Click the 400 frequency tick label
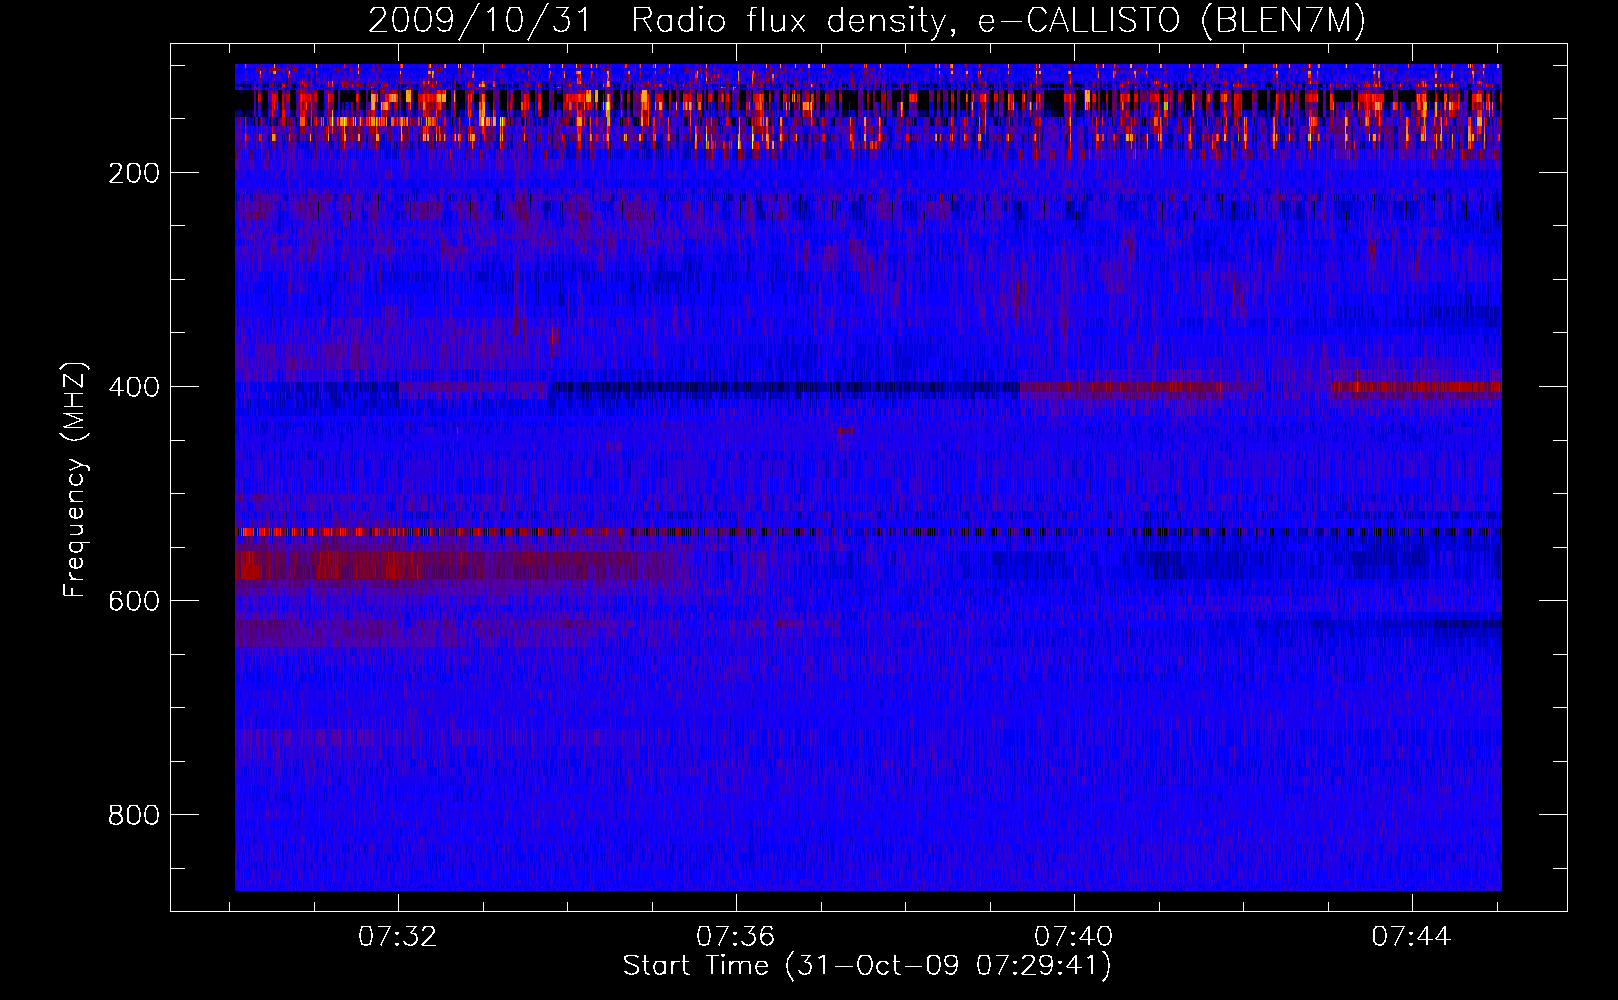This screenshot has width=1618, height=1000. coord(134,387)
